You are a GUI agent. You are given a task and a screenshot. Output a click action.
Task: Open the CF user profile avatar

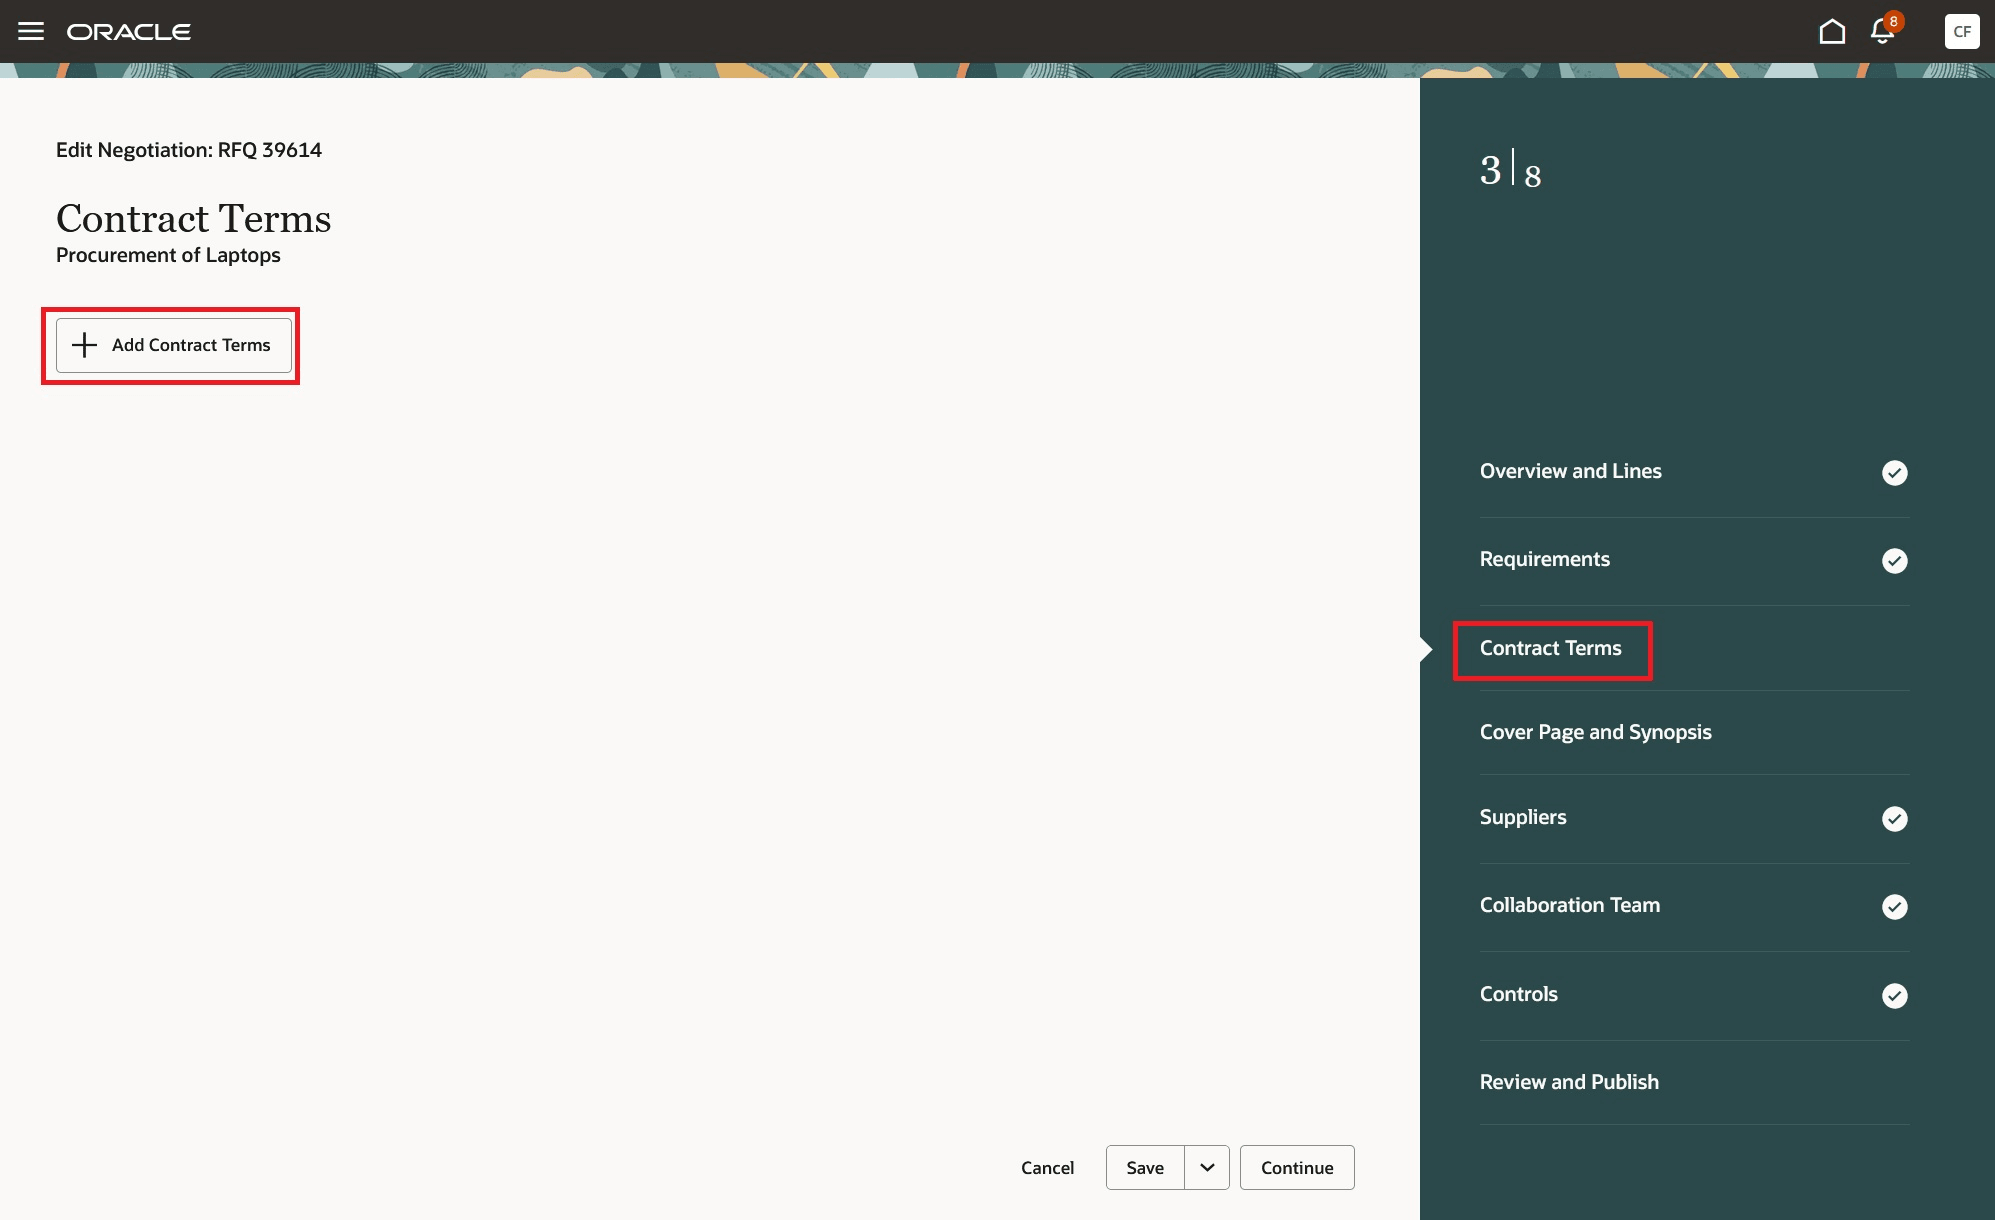[1961, 31]
